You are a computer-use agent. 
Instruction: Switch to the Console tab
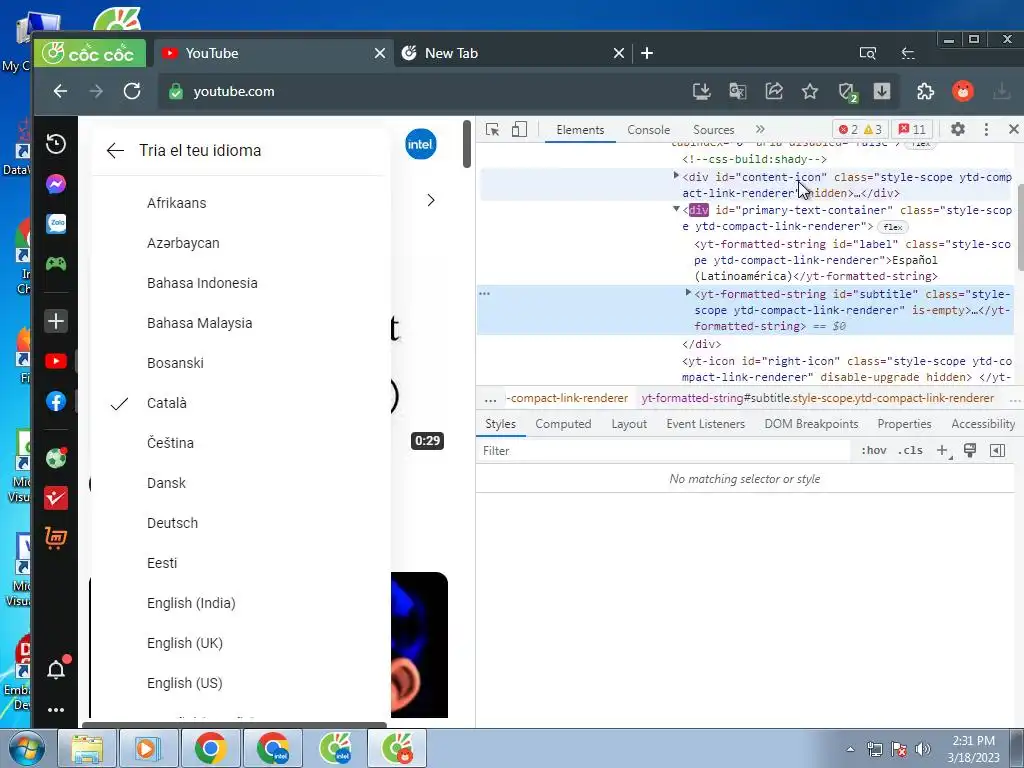point(648,130)
